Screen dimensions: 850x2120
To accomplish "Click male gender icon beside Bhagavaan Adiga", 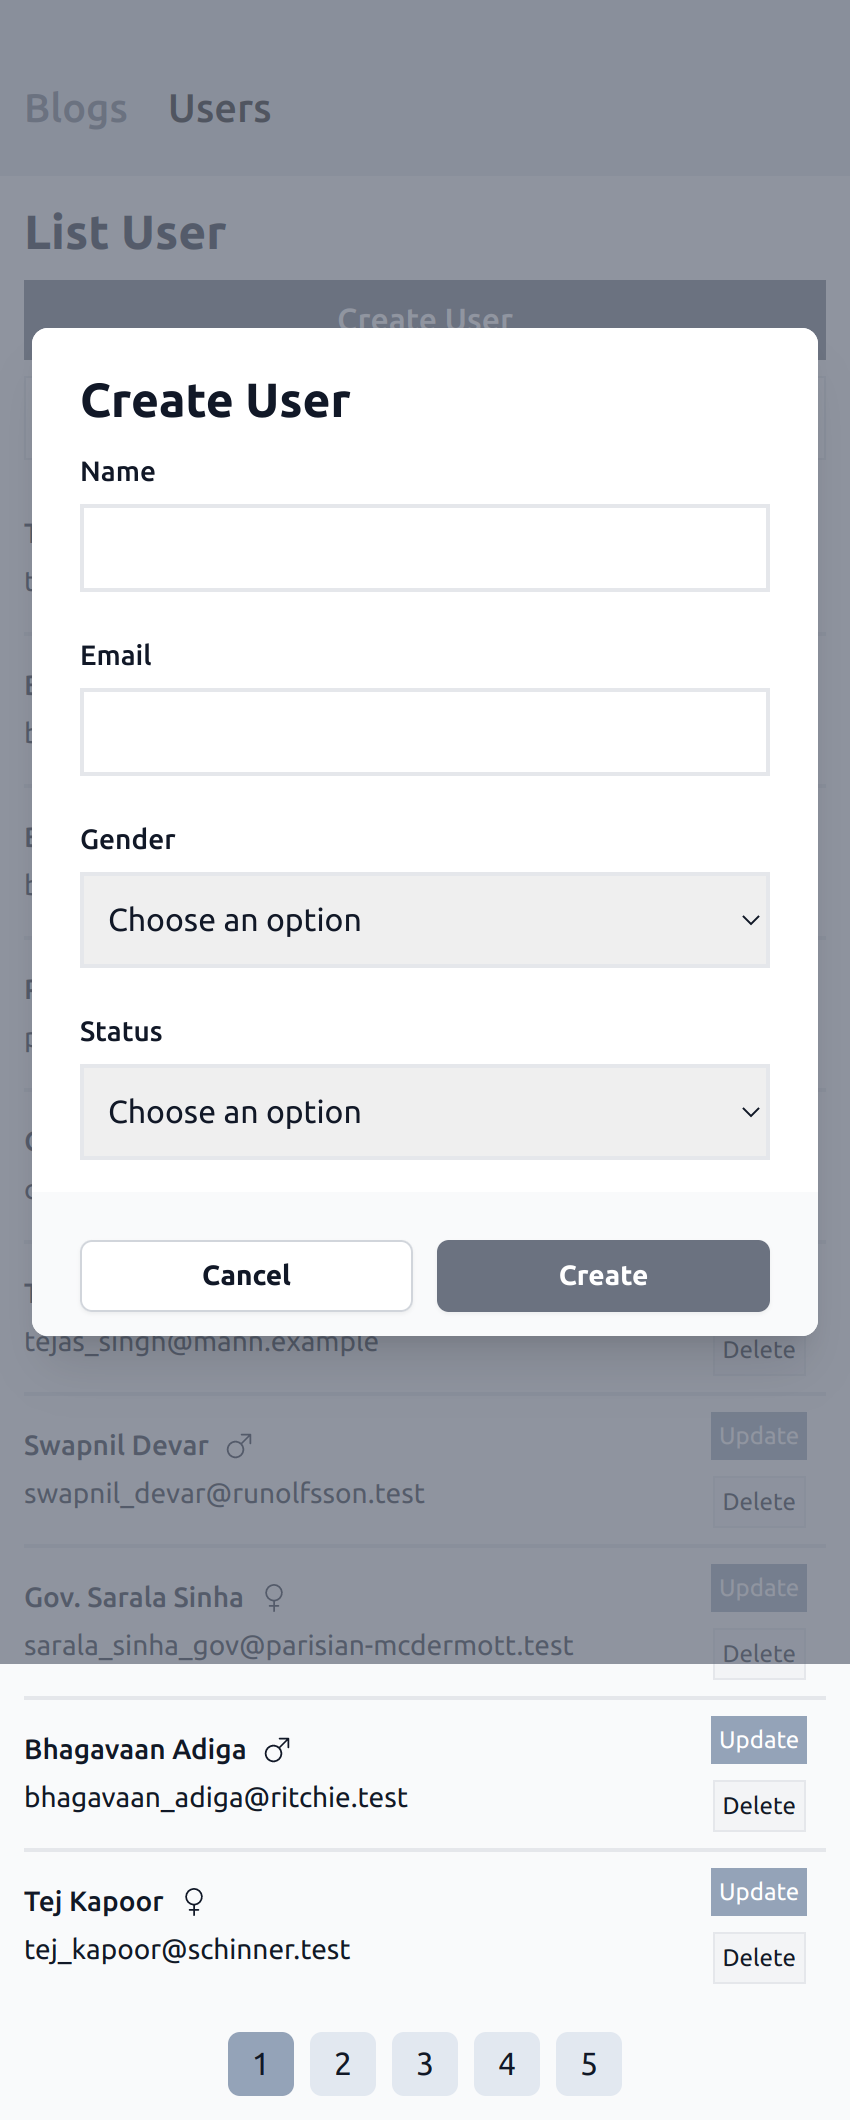I will click(x=277, y=1750).
